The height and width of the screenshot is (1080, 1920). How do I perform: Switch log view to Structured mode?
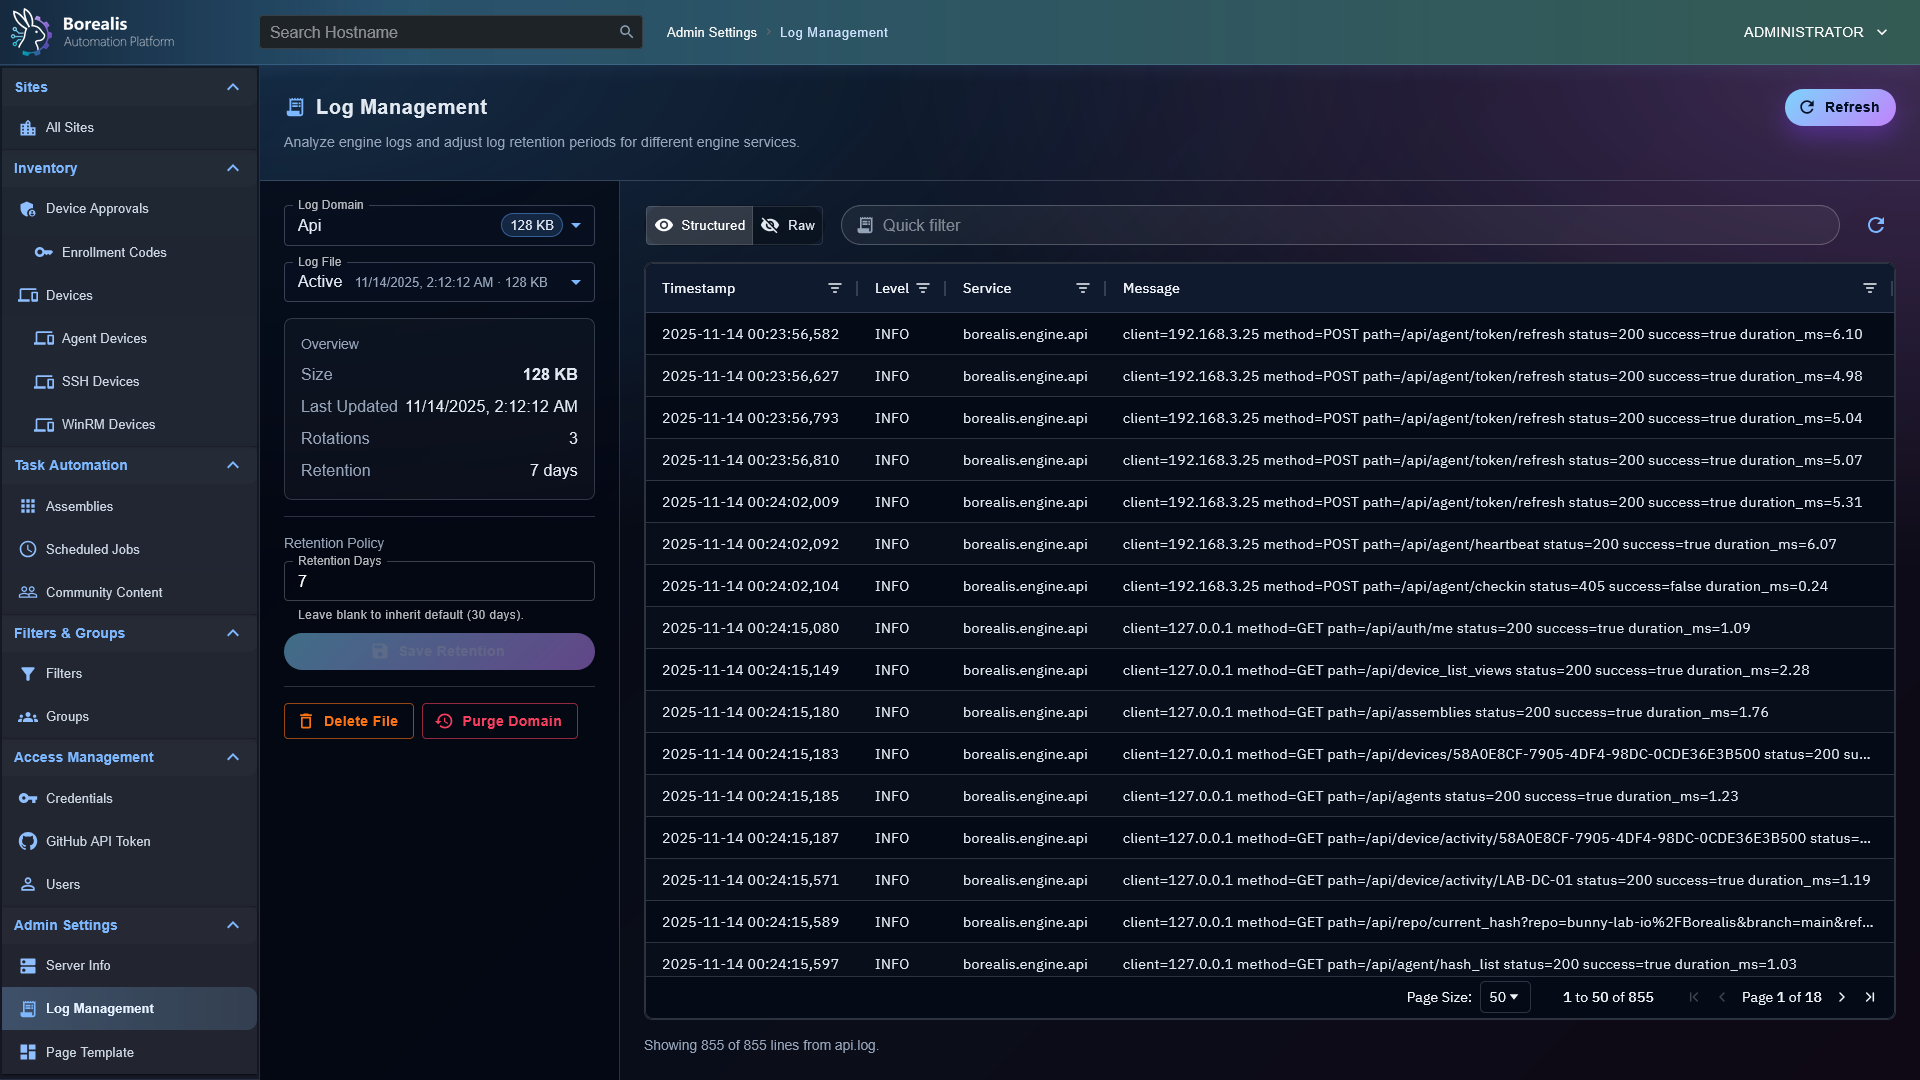tap(700, 225)
